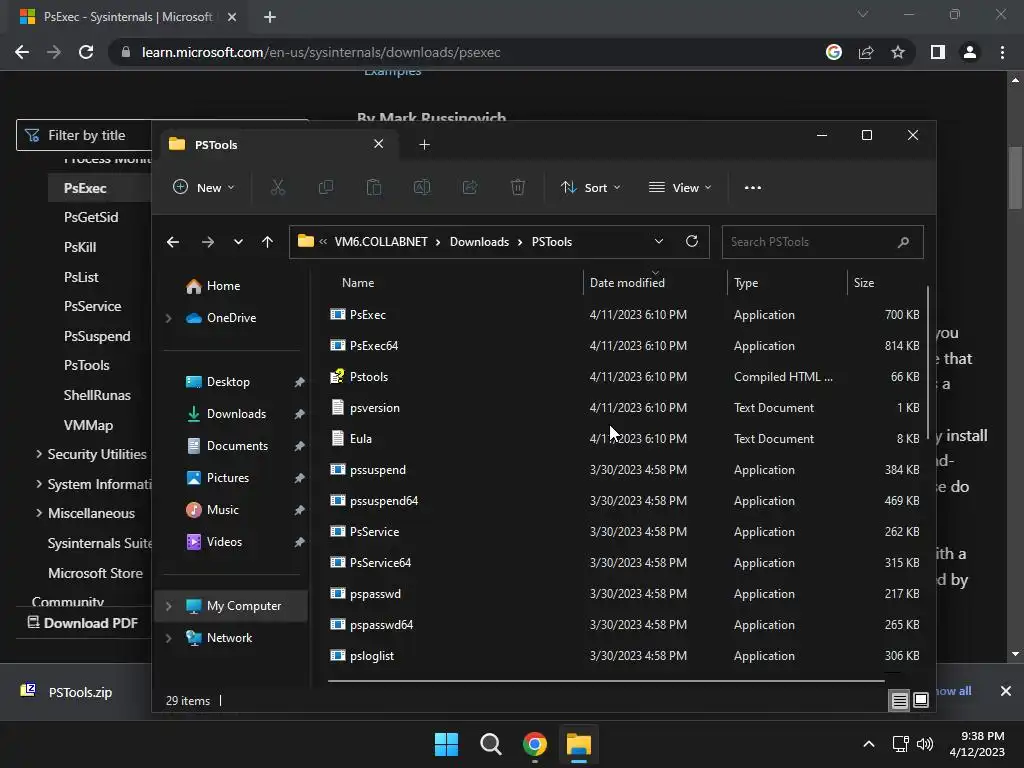Refresh the PSTools folder view
This screenshot has width=1024, height=768.
click(x=692, y=241)
